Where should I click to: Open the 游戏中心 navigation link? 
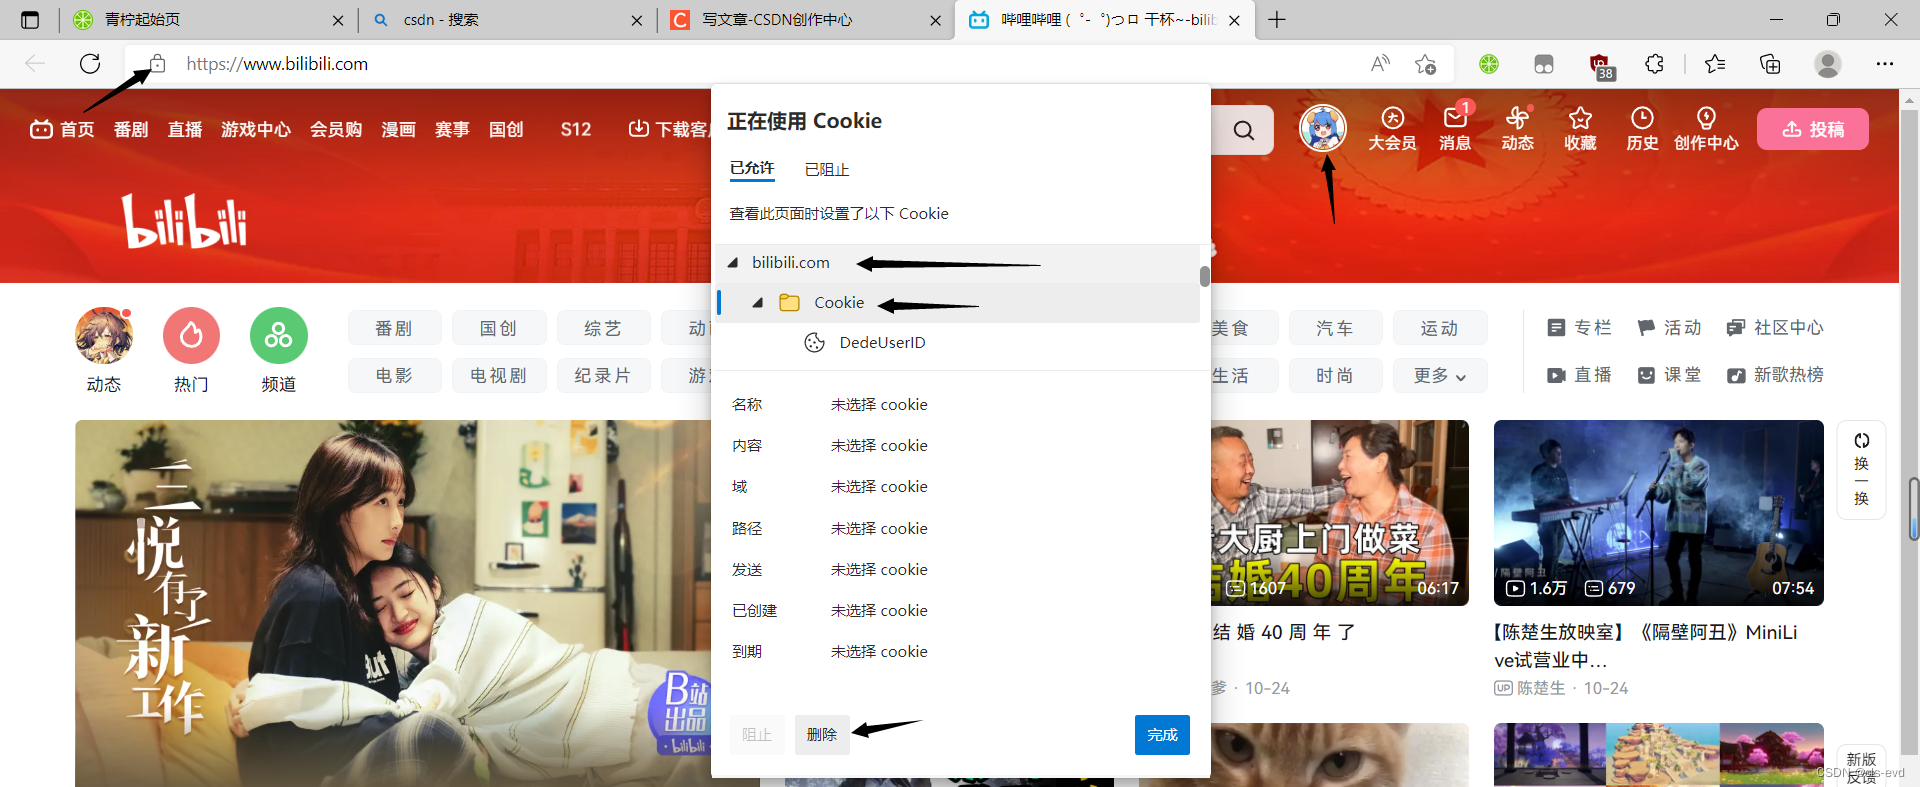[256, 130]
